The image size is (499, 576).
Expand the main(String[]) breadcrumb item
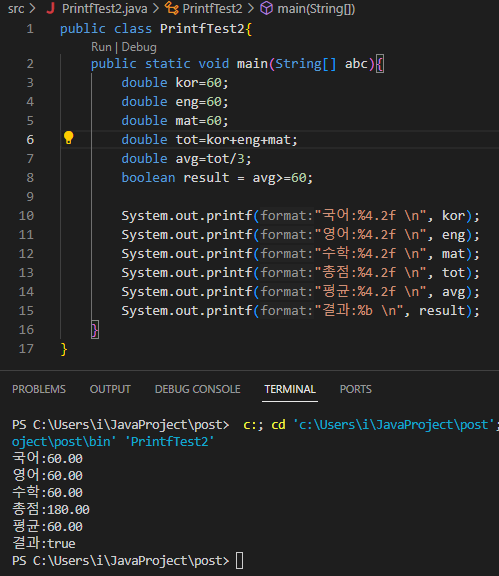click(x=316, y=8)
